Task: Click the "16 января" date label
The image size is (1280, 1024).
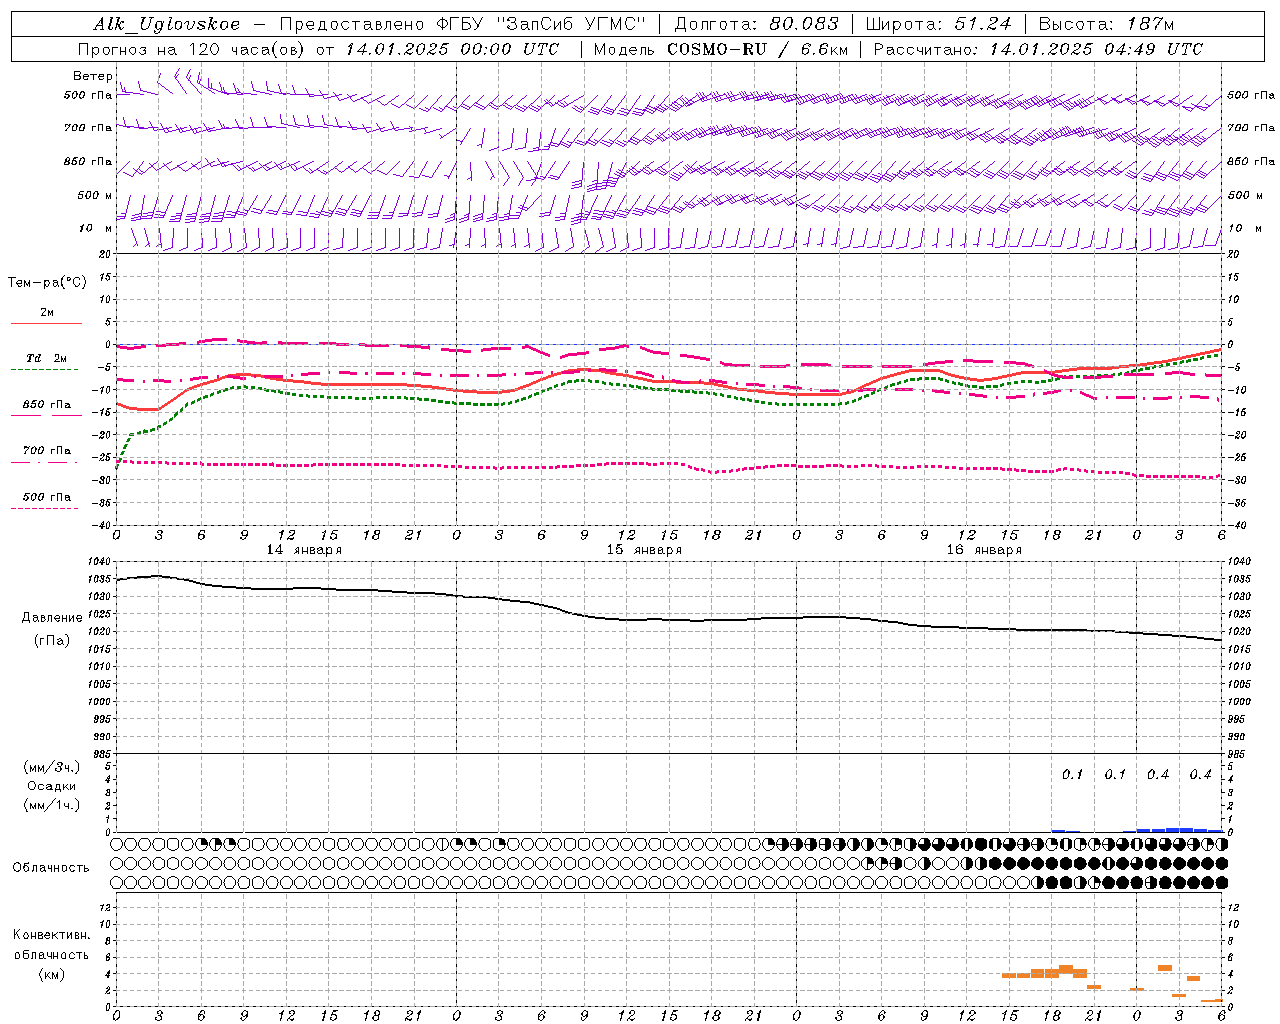Action: (x=984, y=550)
